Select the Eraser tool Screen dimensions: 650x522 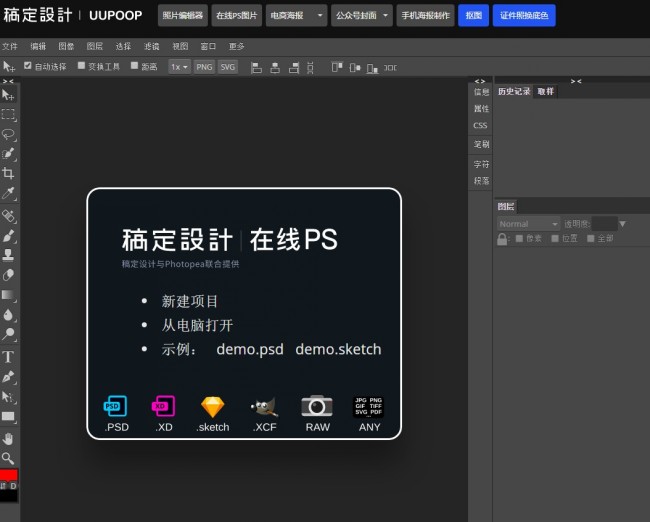coord(8,275)
